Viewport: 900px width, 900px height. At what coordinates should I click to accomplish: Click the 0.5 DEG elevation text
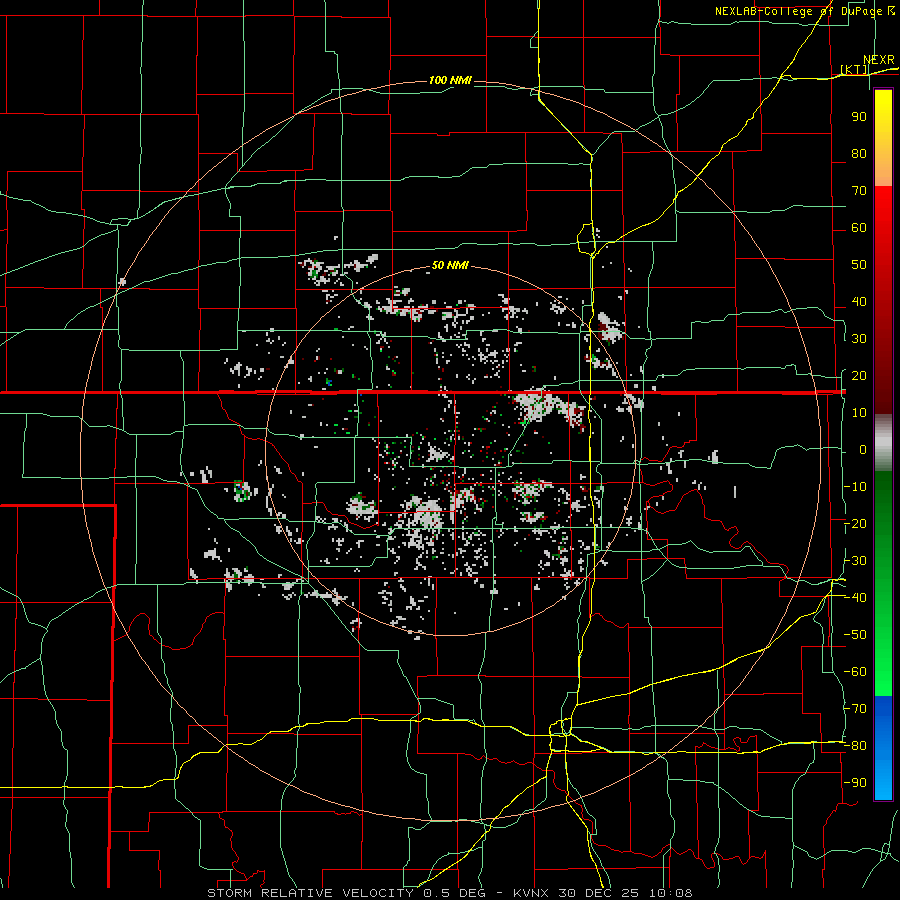point(455,893)
